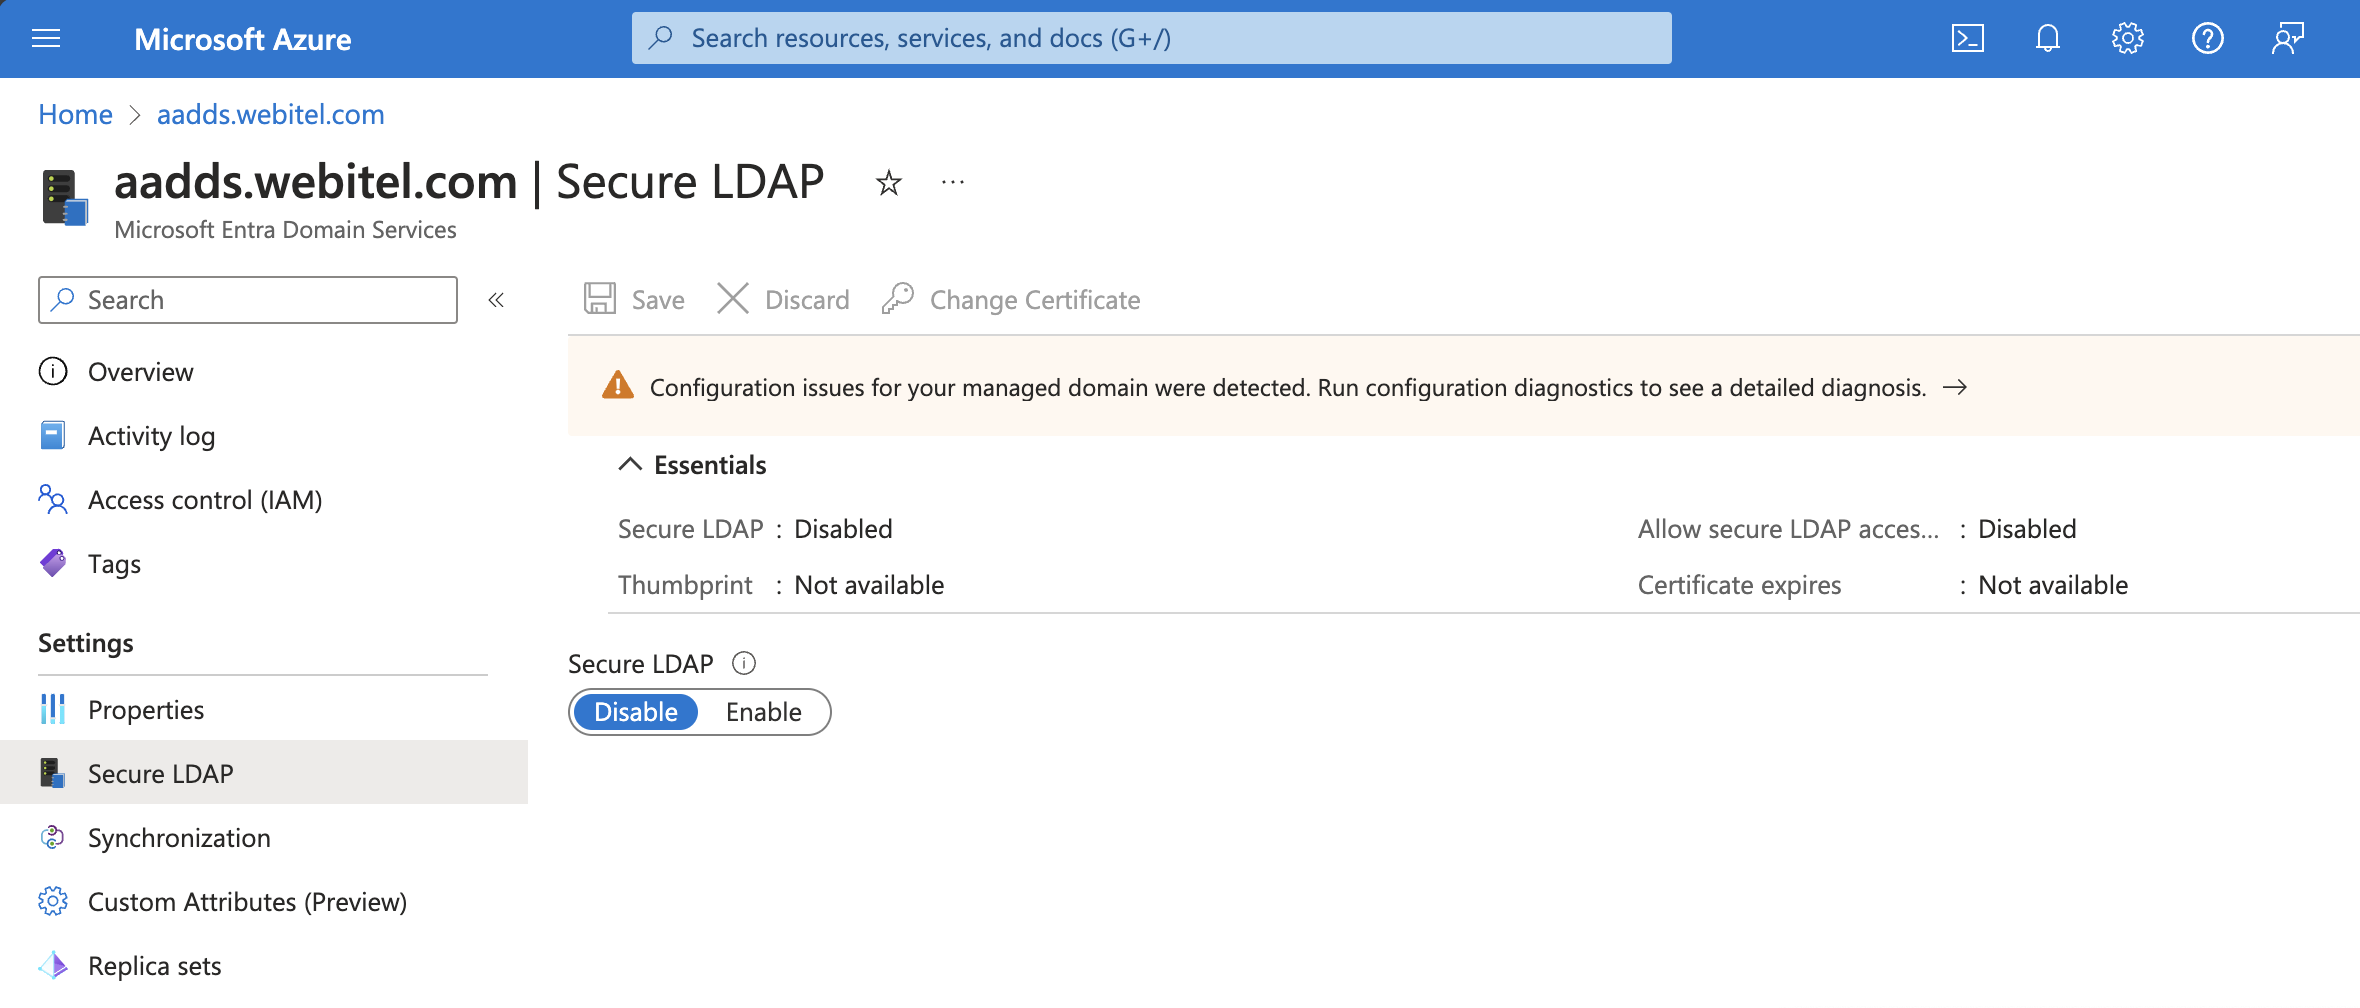
Task: Select the Disable option for Secure LDAP
Action: [x=636, y=712]
